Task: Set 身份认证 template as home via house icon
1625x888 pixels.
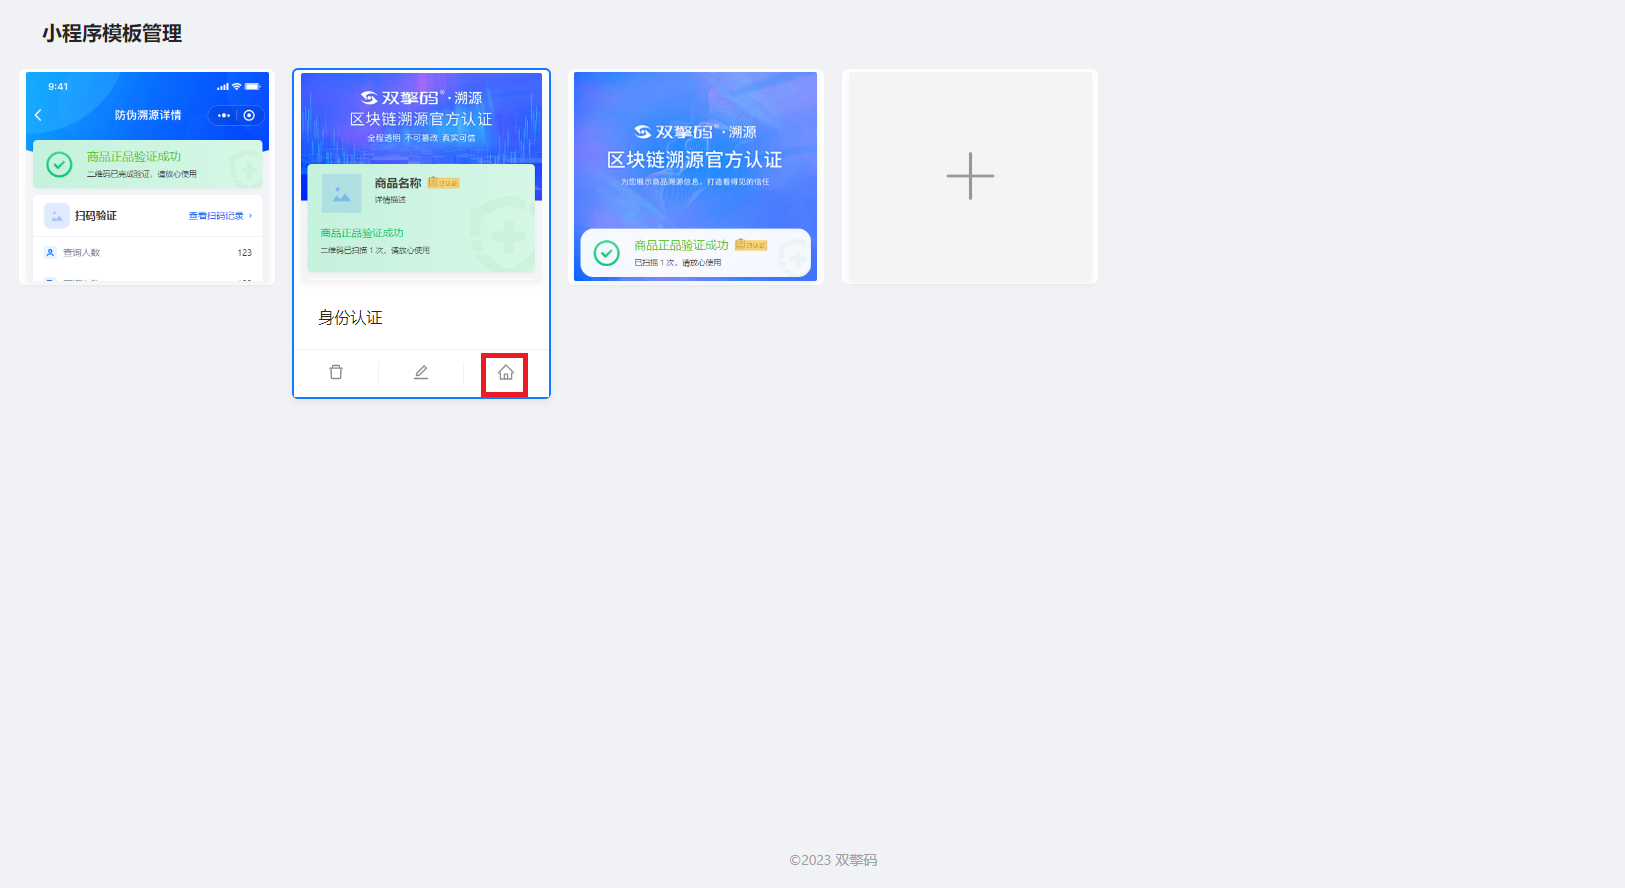Action: tap(506, 372)
